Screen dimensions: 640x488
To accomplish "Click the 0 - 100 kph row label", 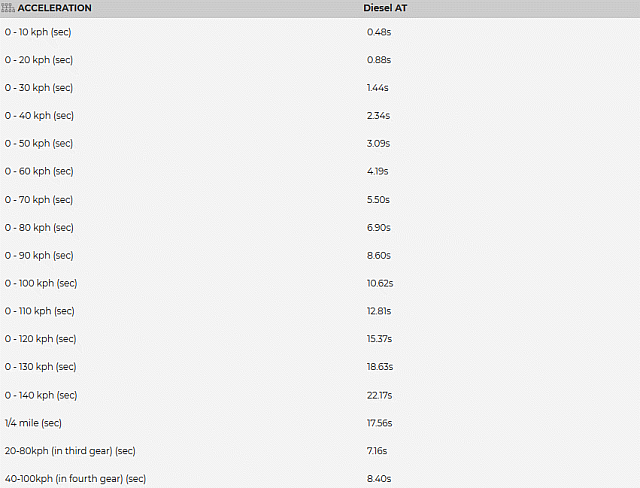I will [x=40, y=283].
